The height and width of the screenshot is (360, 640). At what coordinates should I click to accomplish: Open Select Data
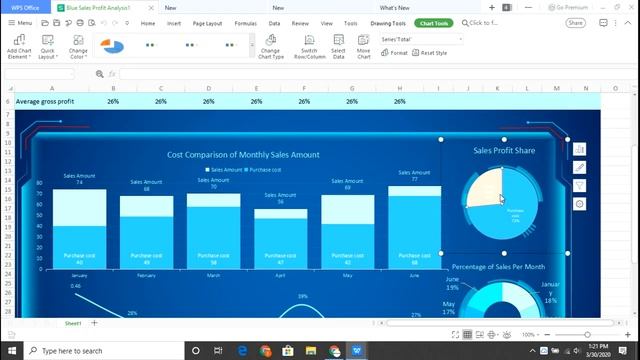point(338,47)
